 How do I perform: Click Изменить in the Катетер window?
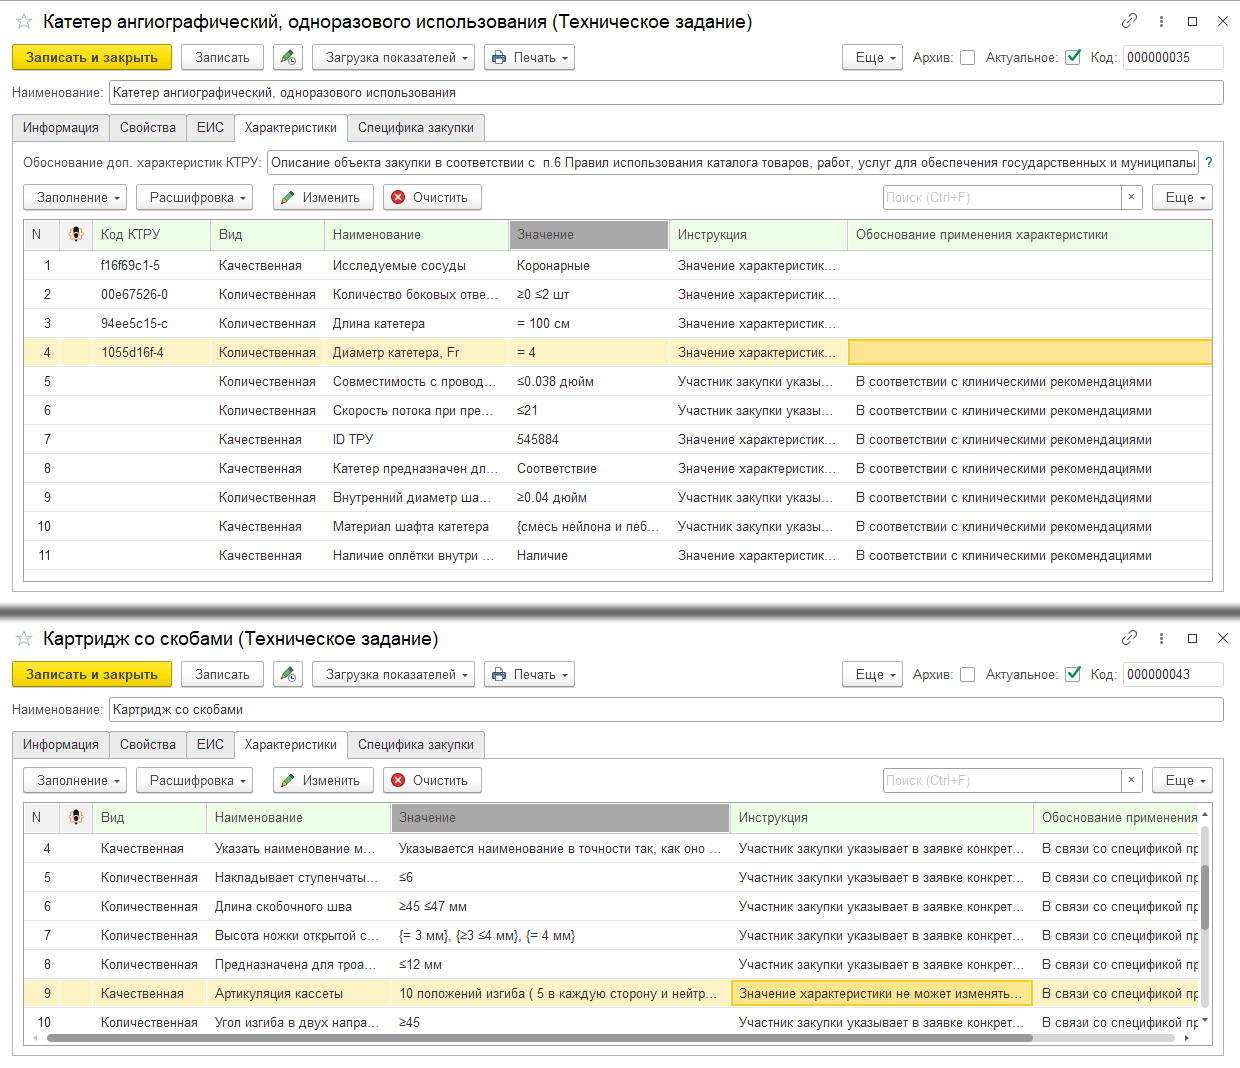point(323,198)
